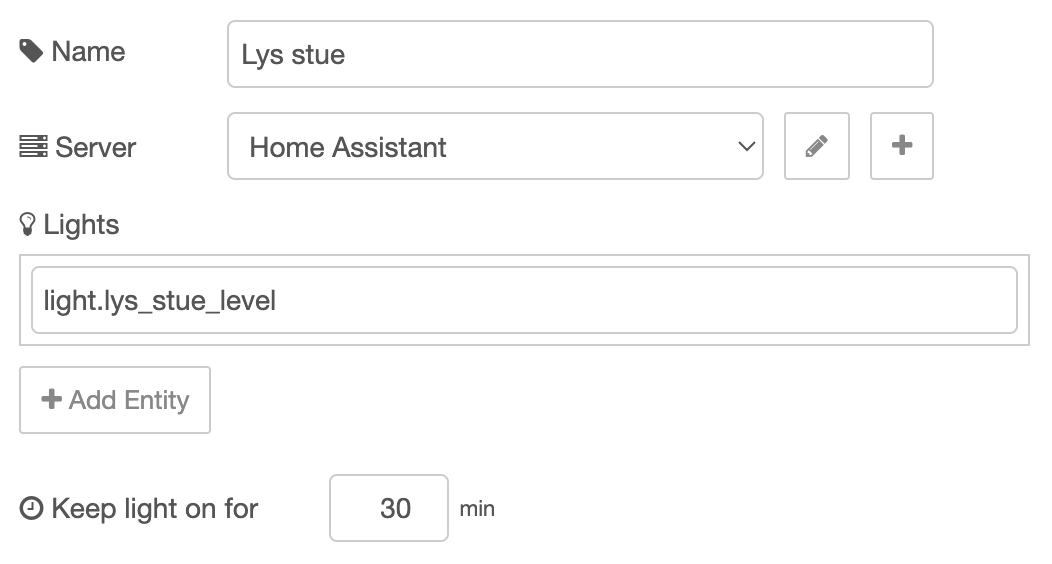Click the lightbulb icon next to Lights
The width and height of the screenshot is (1052, 564).
tap(28, 224)
